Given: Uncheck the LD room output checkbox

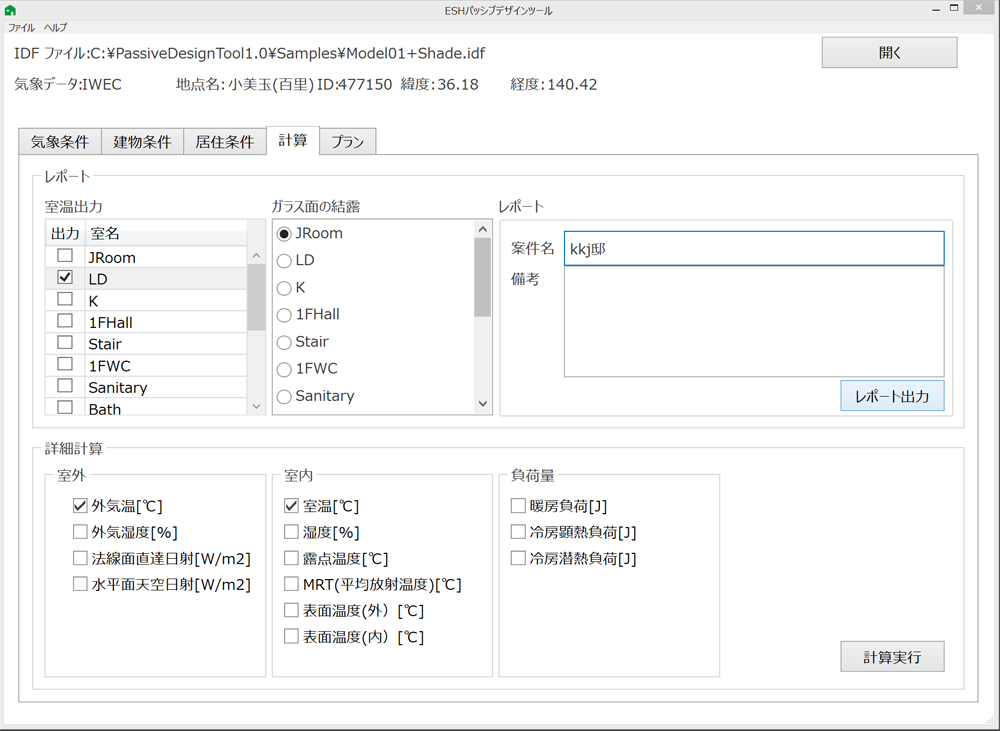Looking at the screenshot, I should tap(65, 277).
